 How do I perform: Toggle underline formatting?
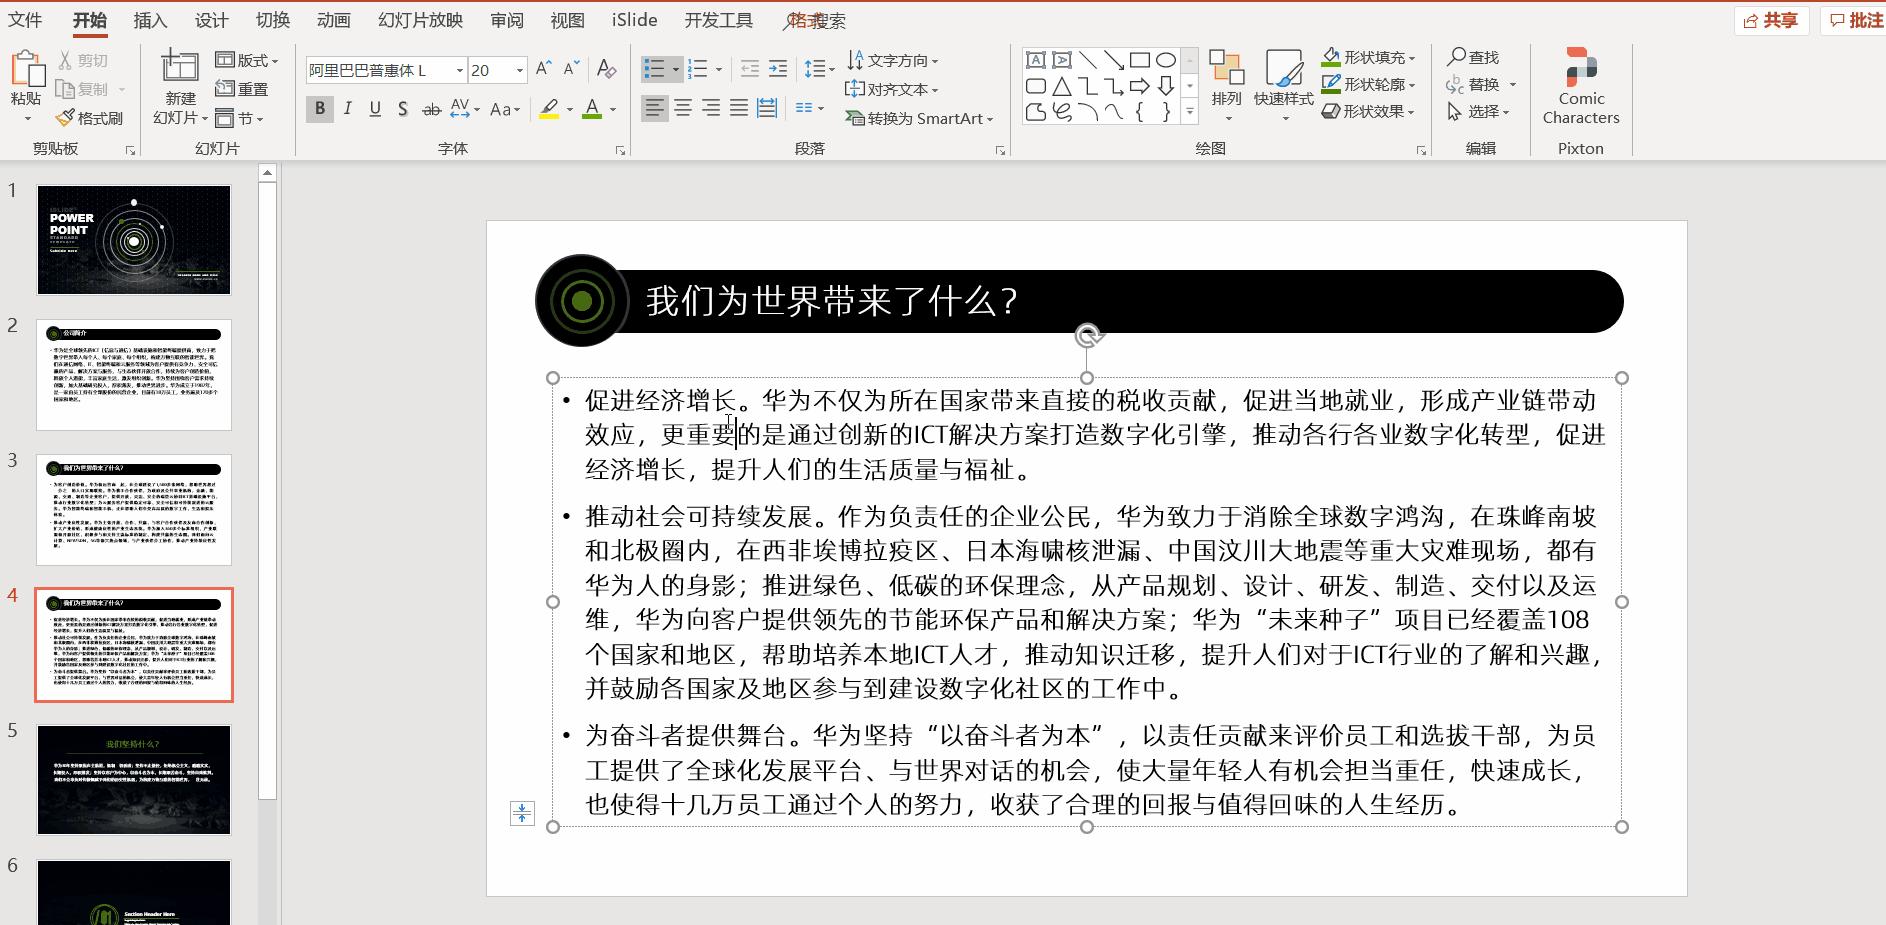[x=375, y=109]
